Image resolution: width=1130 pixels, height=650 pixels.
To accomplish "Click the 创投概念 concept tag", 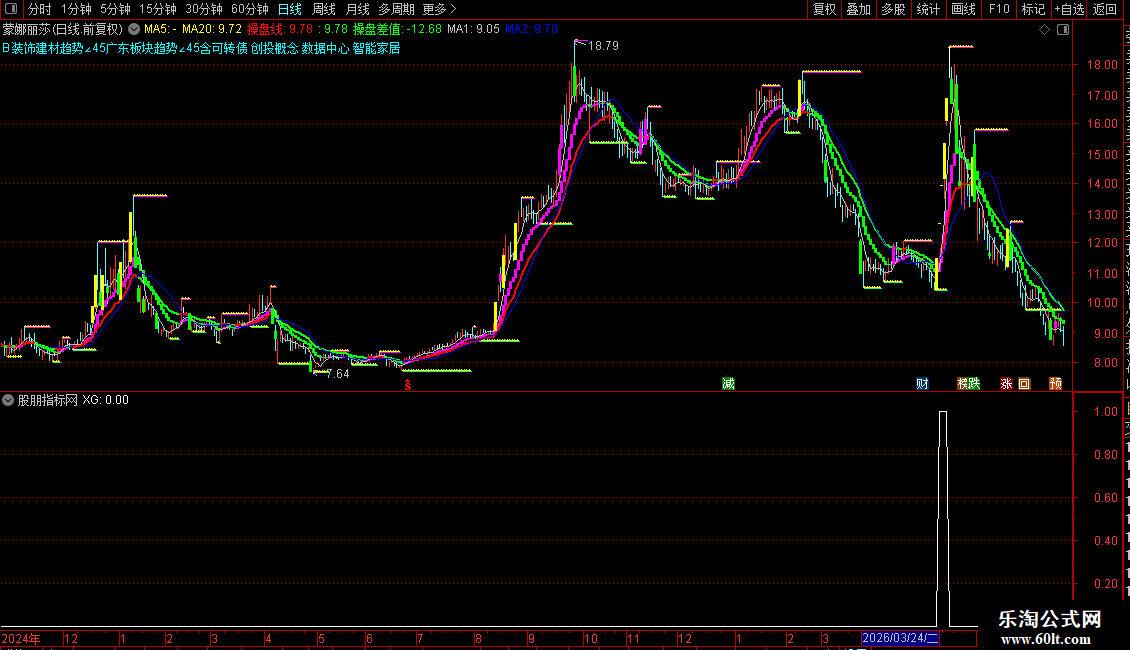I will coord(275,48).
